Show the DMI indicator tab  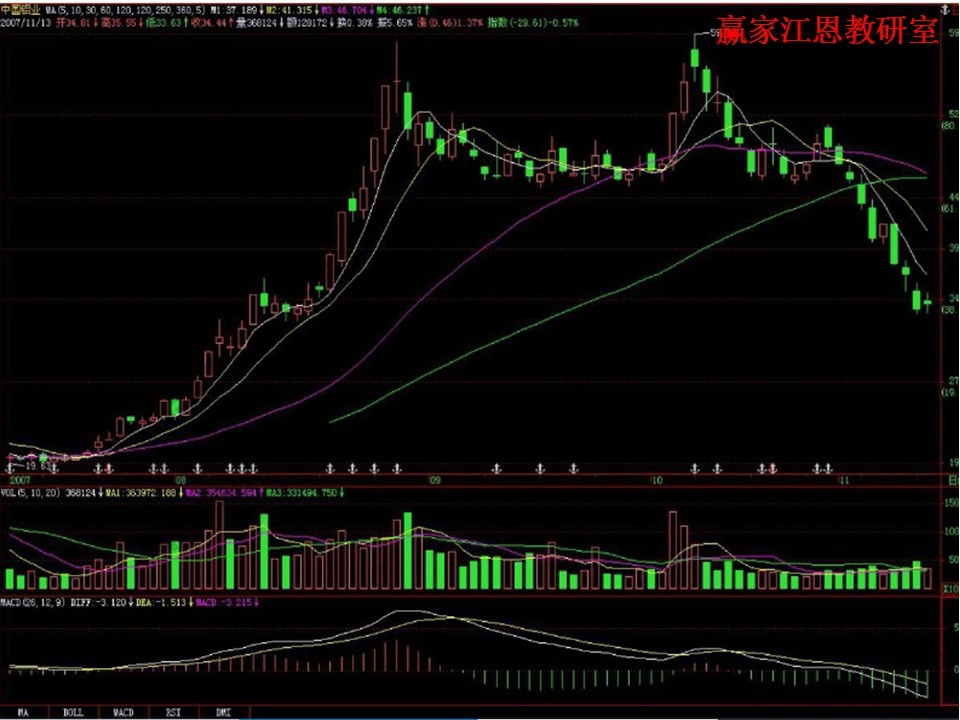pos(222,713)
